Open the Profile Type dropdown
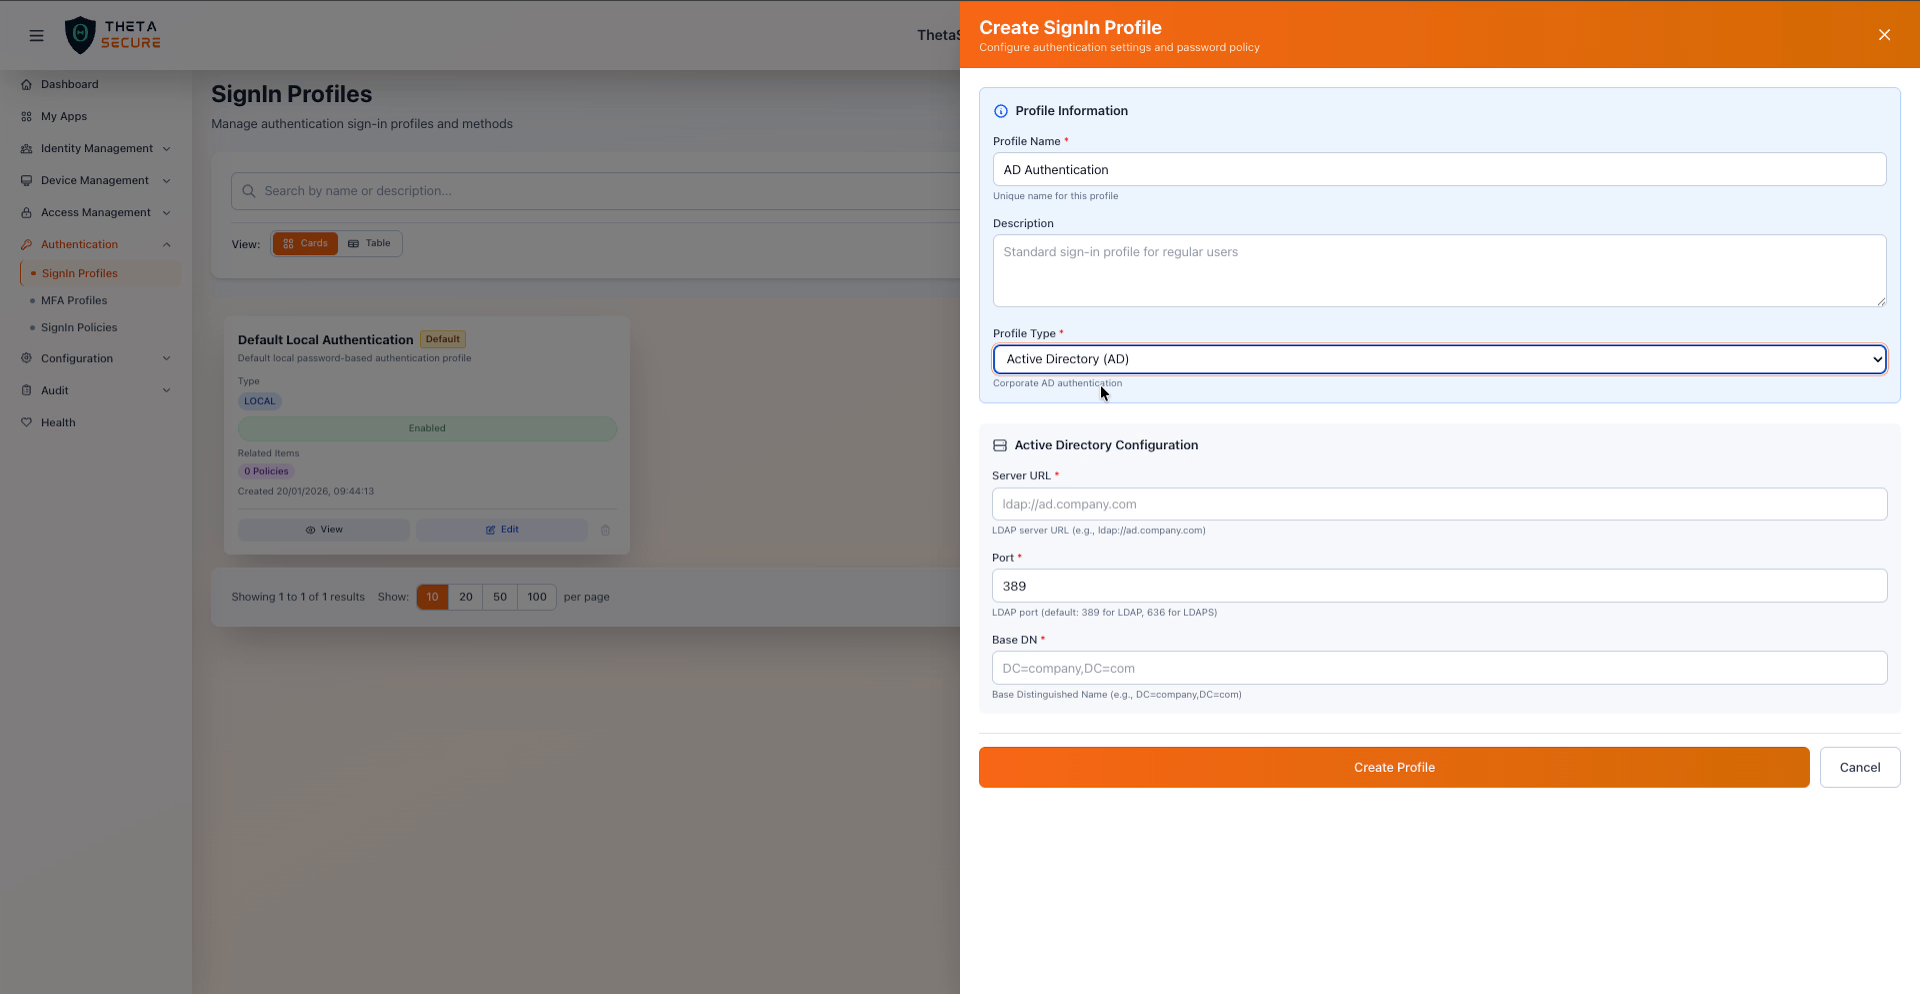 point(1437,359)
